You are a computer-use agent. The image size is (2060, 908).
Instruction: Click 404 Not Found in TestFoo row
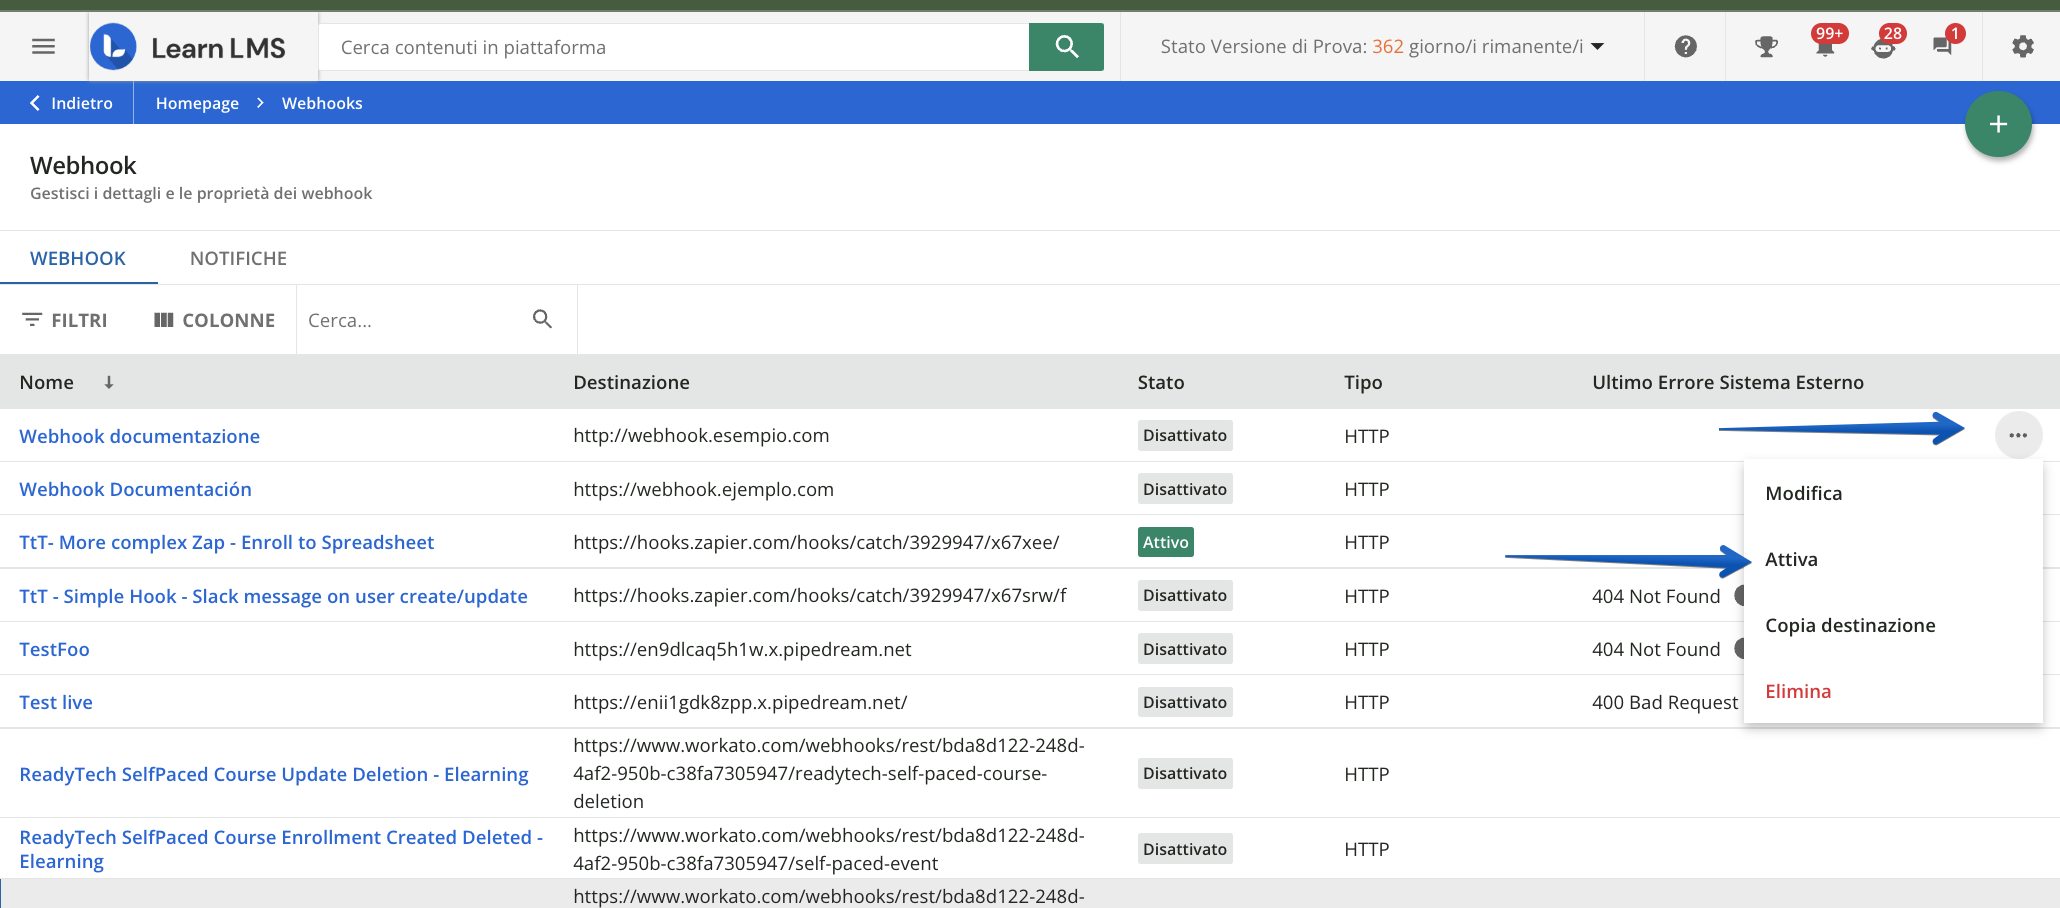1656,649
